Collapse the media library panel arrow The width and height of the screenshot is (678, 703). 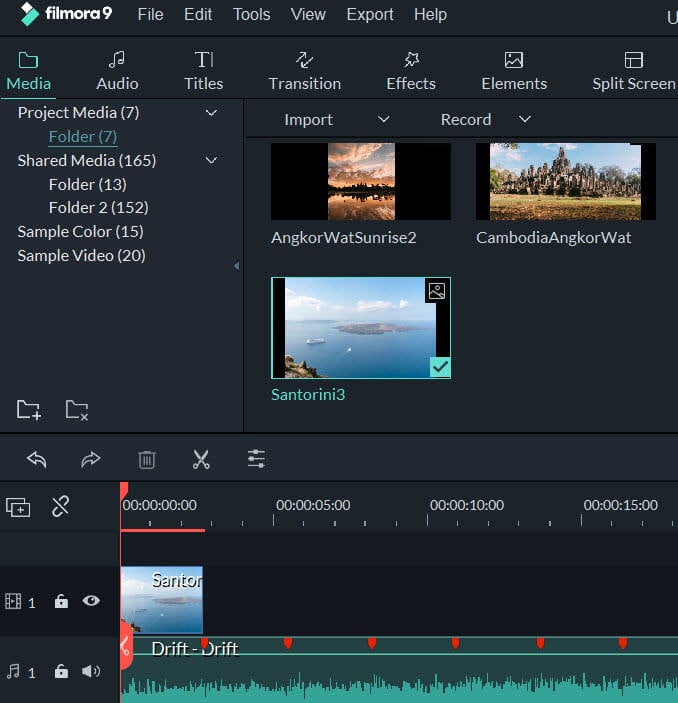coord(236,266)
